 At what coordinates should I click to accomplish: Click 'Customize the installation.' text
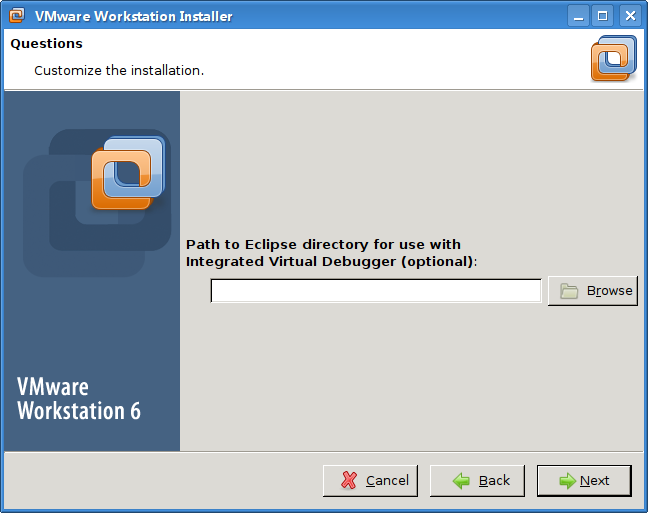point(119,71)
